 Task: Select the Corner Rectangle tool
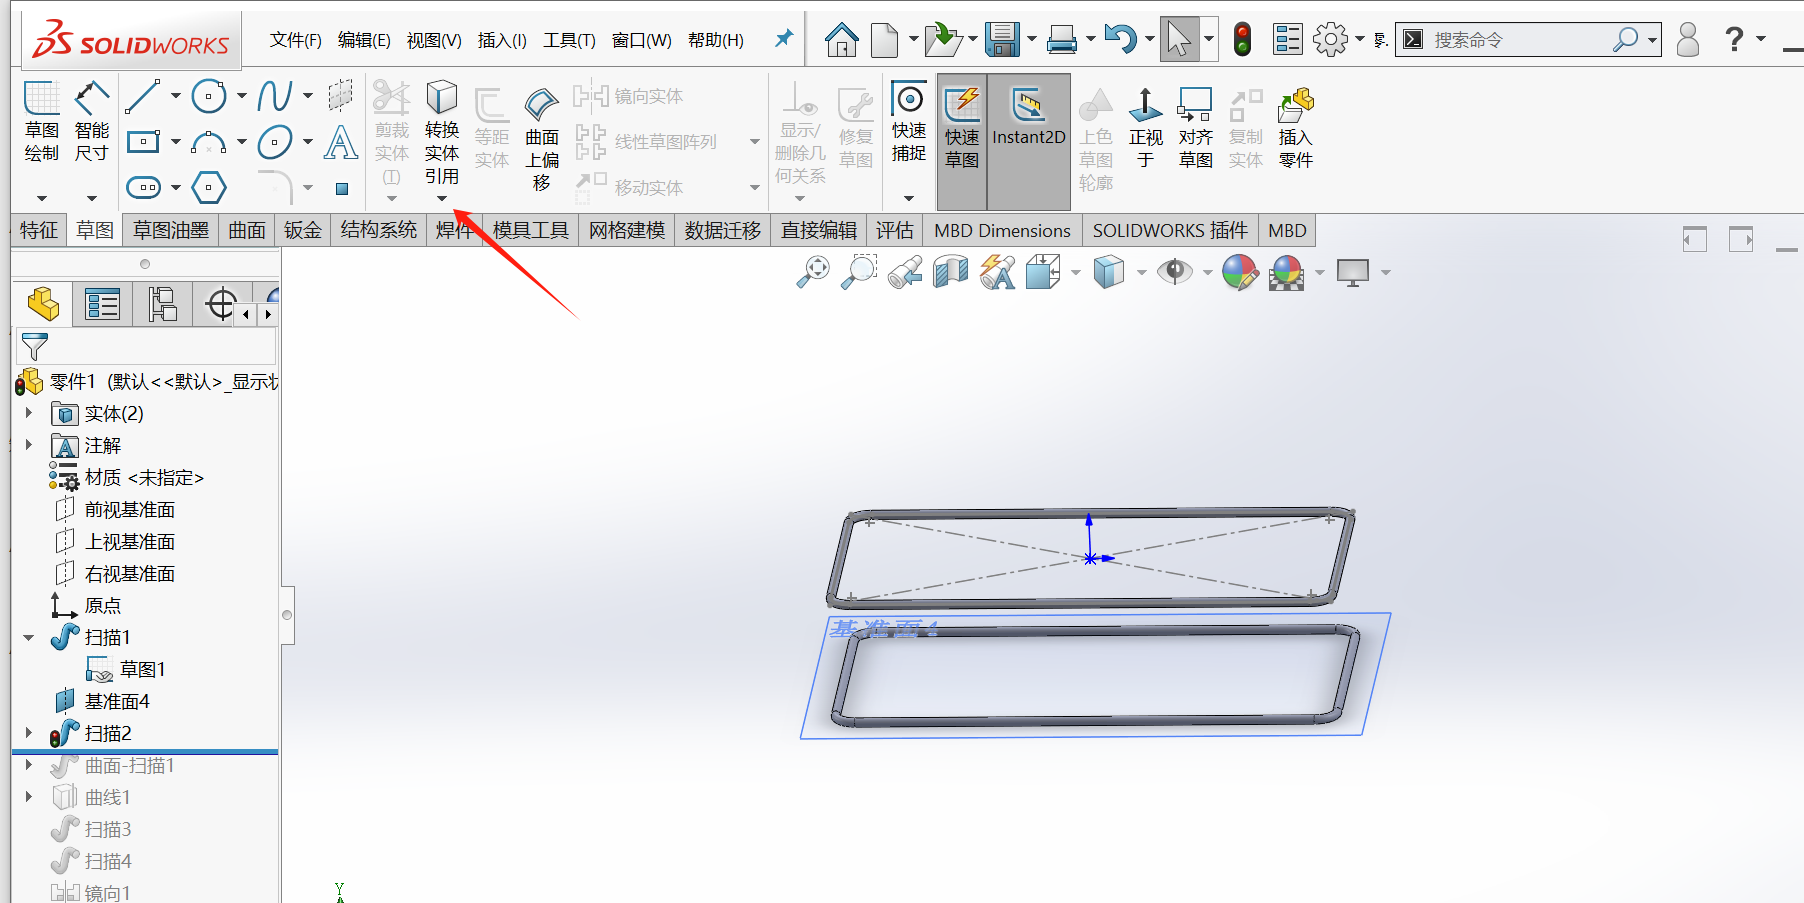143,142
